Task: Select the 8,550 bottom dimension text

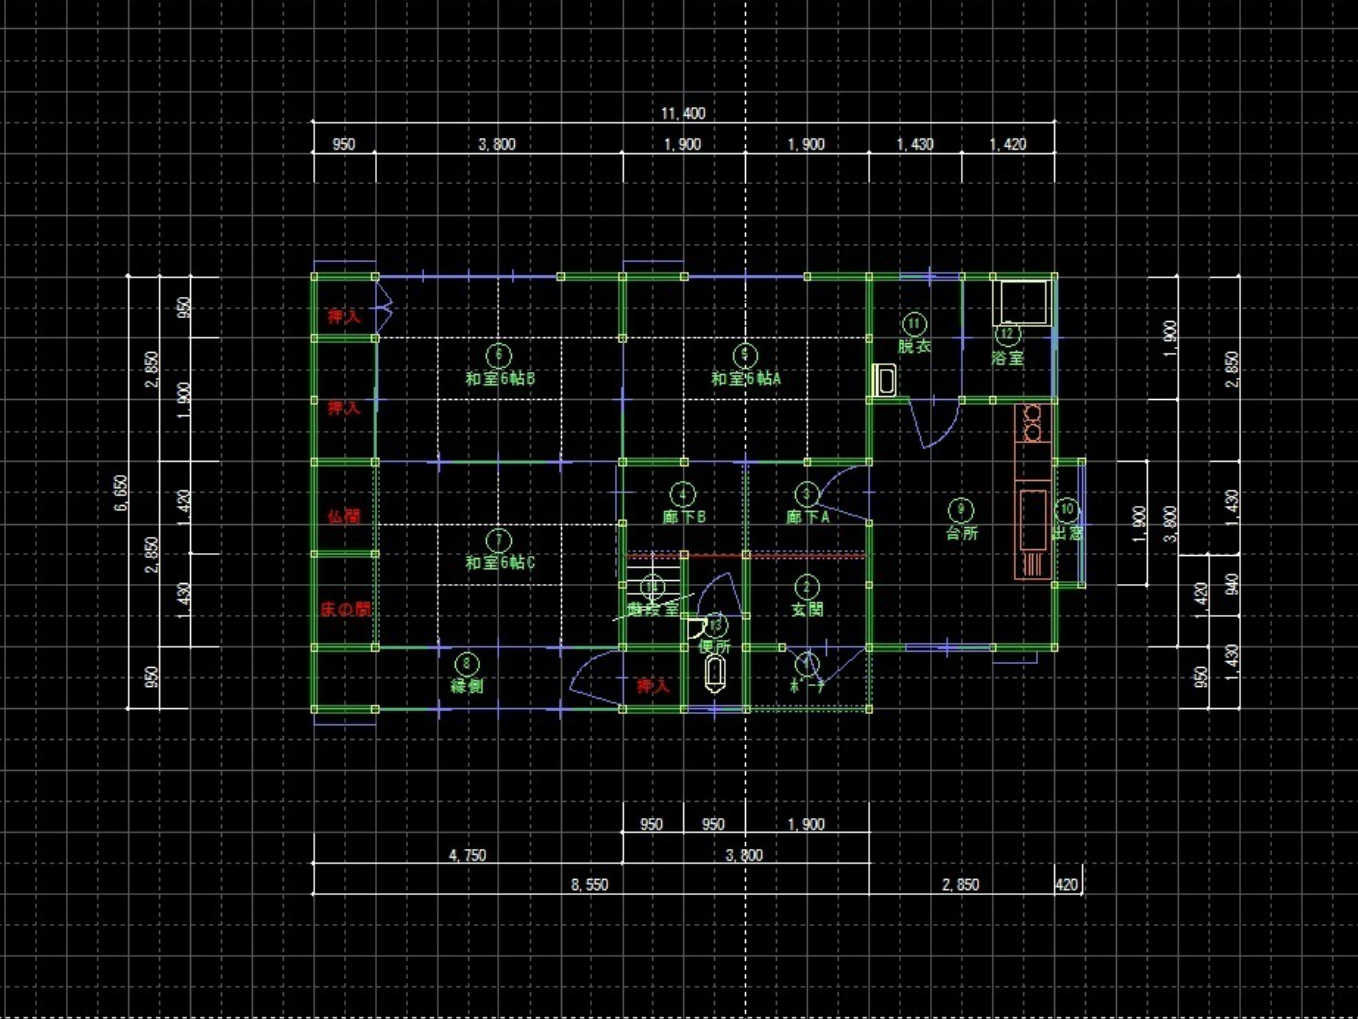Action: coord(589,885)
